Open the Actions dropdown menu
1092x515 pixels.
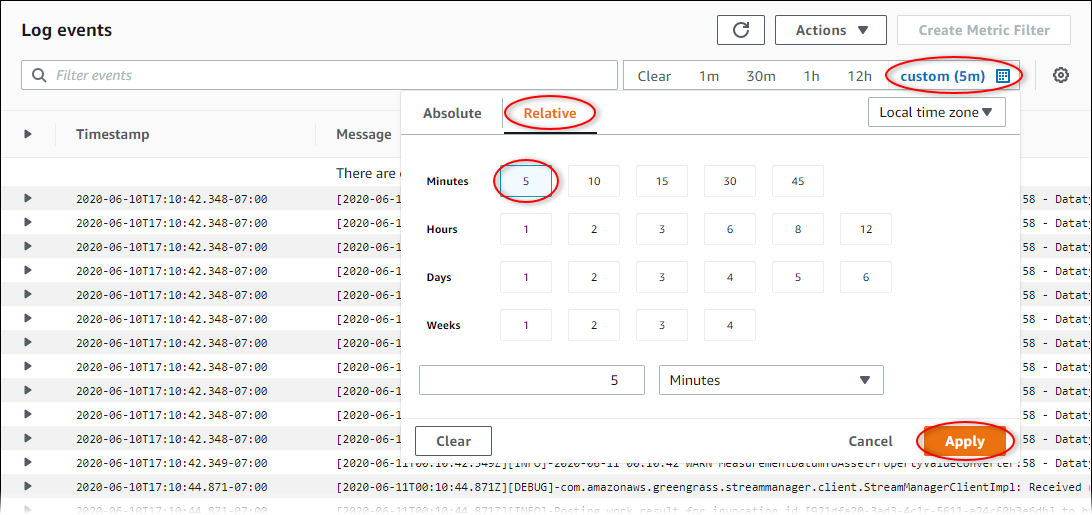point(831,30)
